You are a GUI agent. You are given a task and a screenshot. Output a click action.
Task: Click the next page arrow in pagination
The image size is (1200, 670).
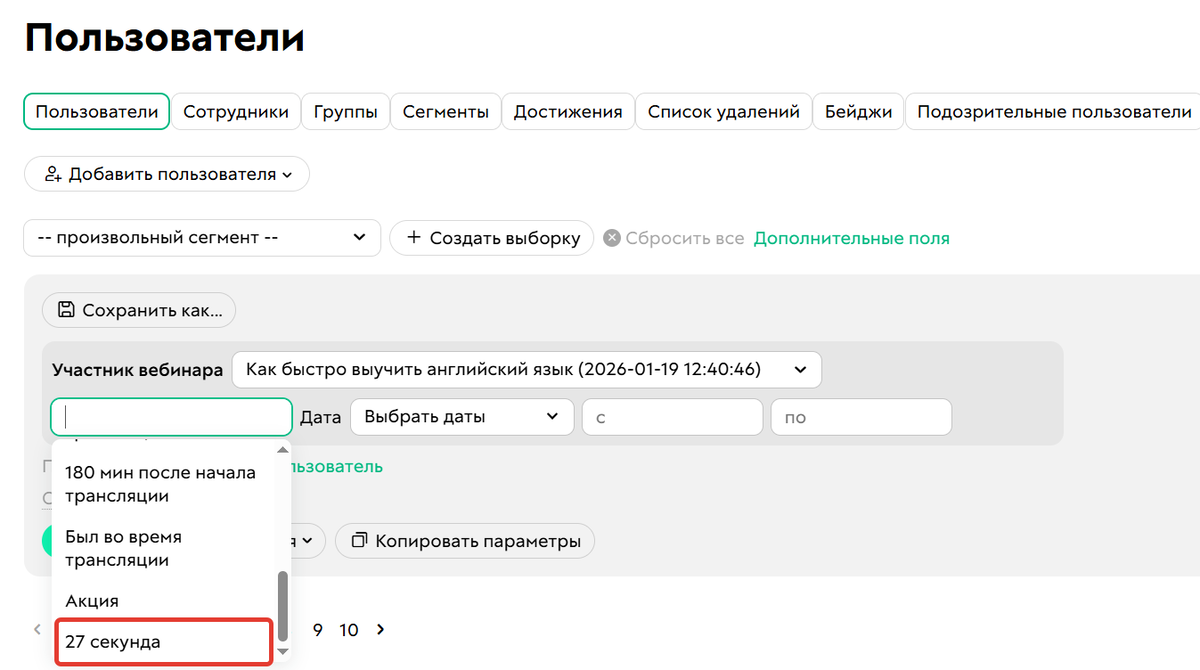(x=380, y=630)
